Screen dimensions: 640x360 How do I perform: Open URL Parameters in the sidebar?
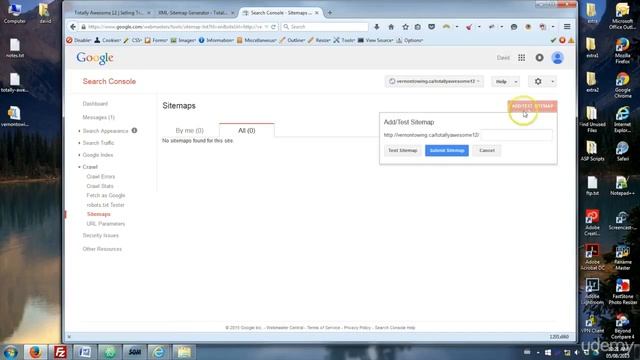coord(105,224)
